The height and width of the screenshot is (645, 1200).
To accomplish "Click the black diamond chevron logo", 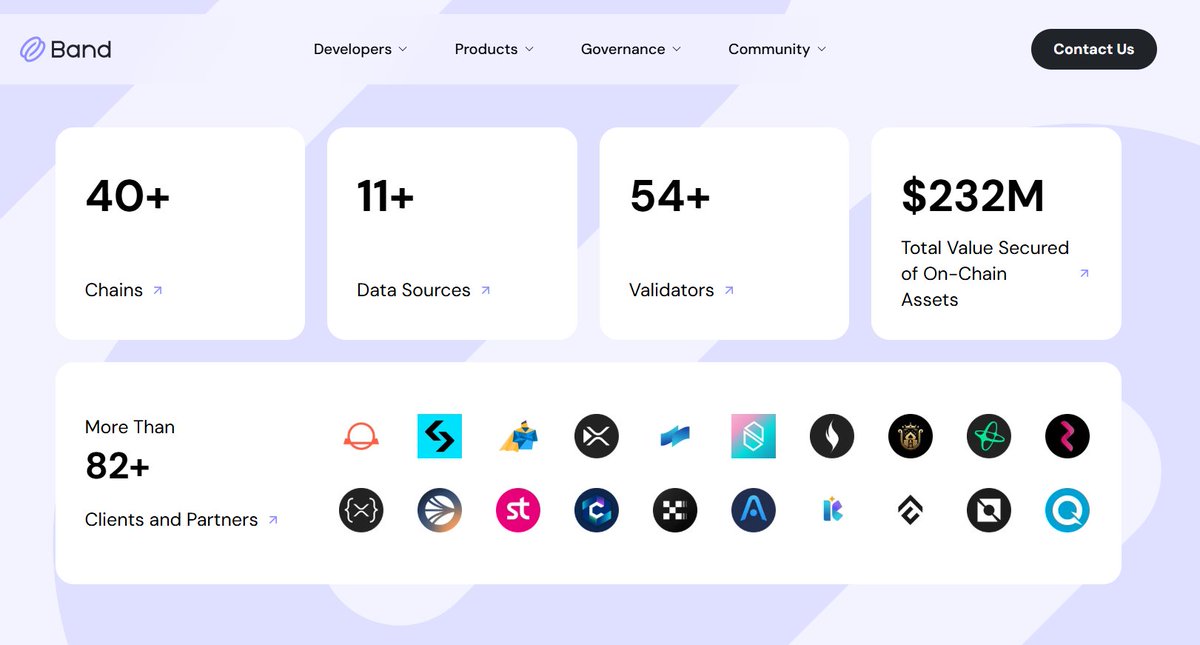I will 910,511.
